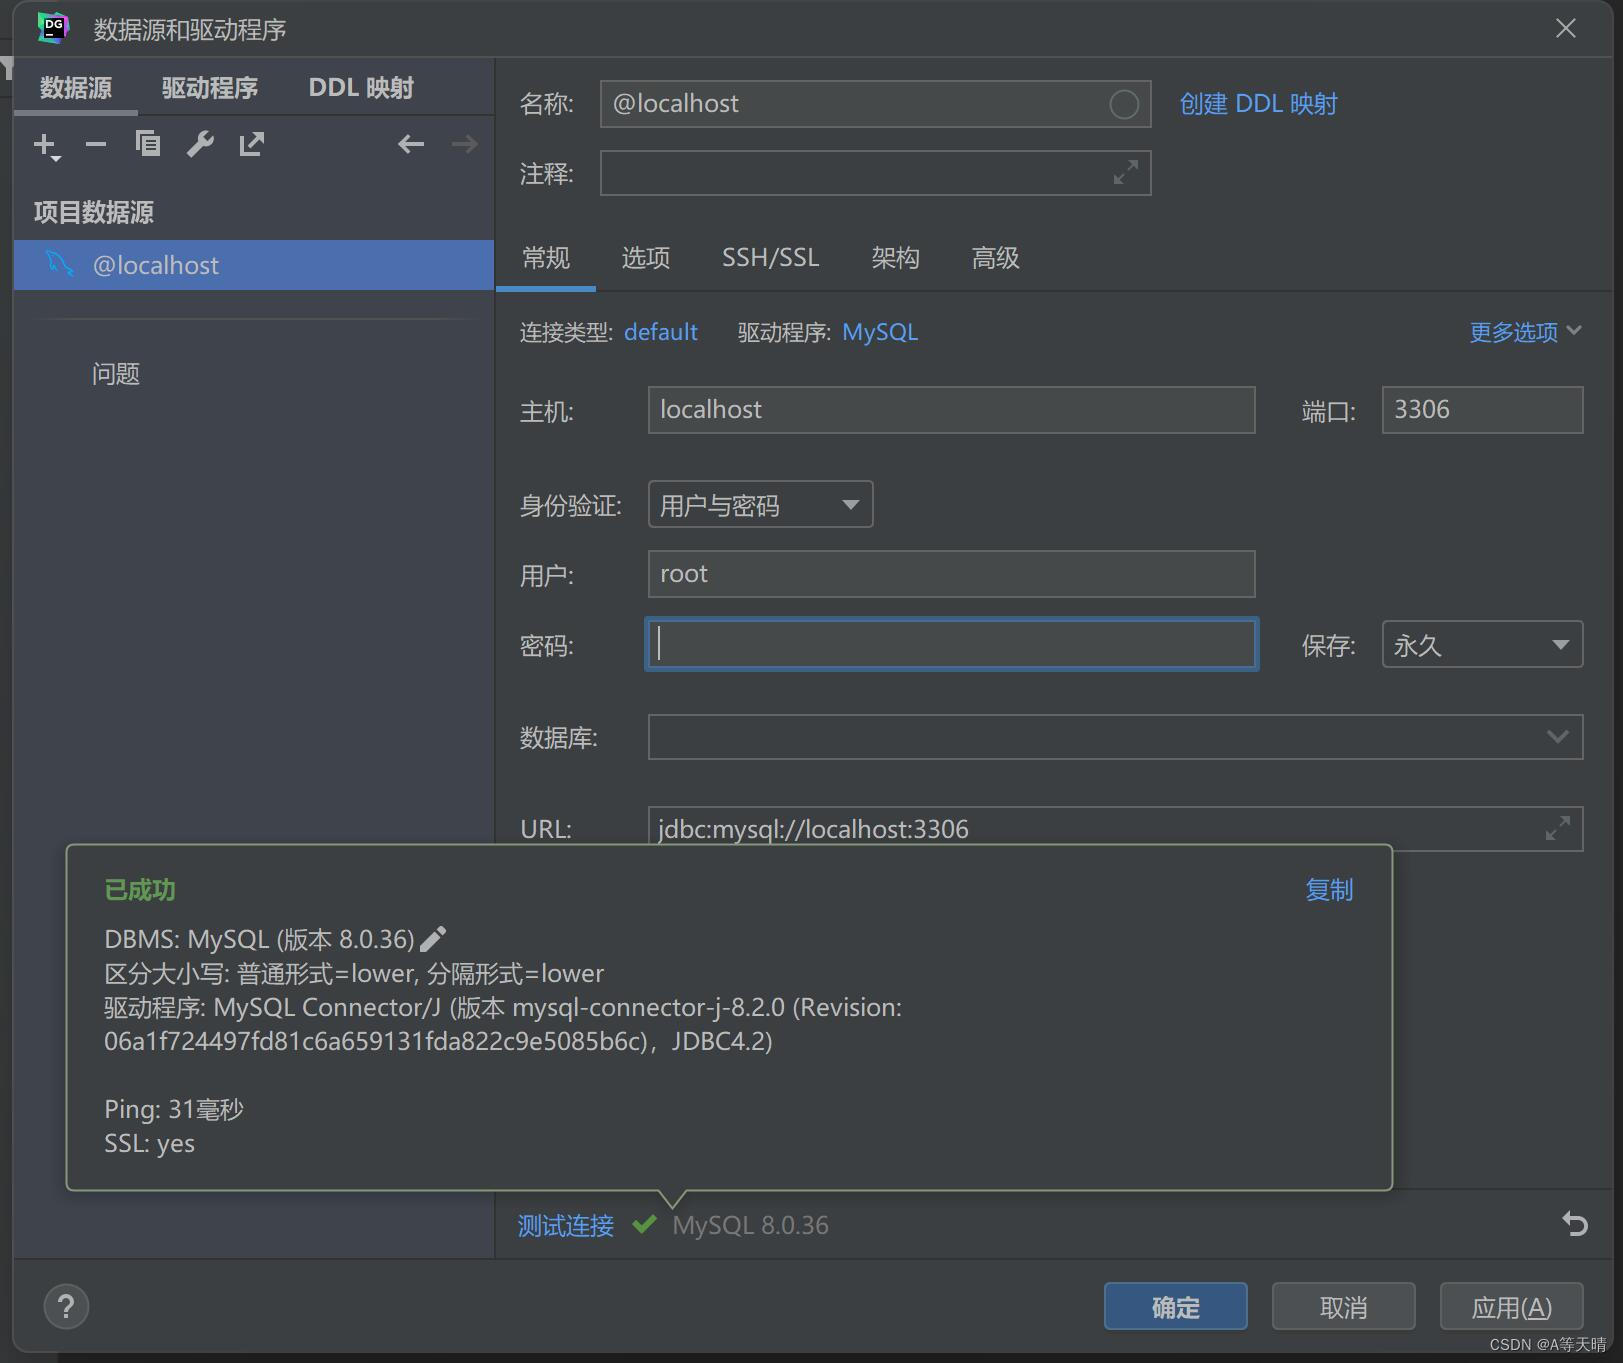Click the 应用(A) button
1623x1363 pixels.
pos(1511,1306)
